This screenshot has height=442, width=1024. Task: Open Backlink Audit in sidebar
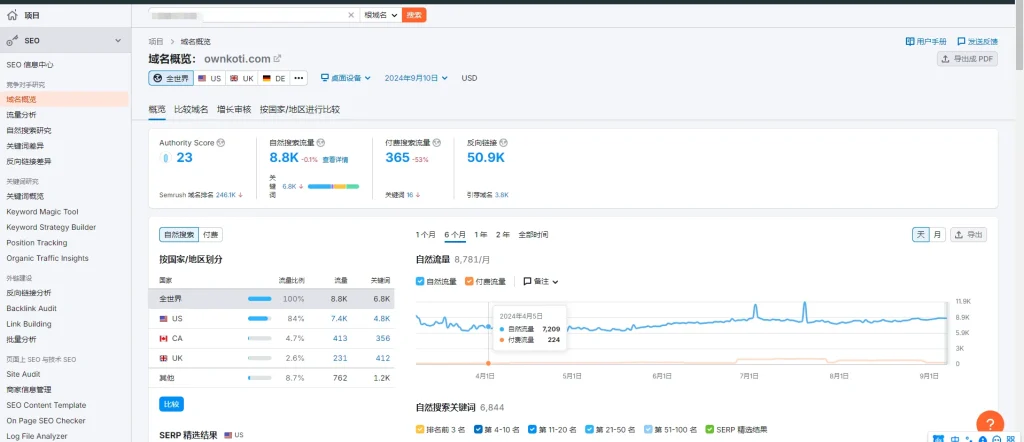[x=31, y=308]
